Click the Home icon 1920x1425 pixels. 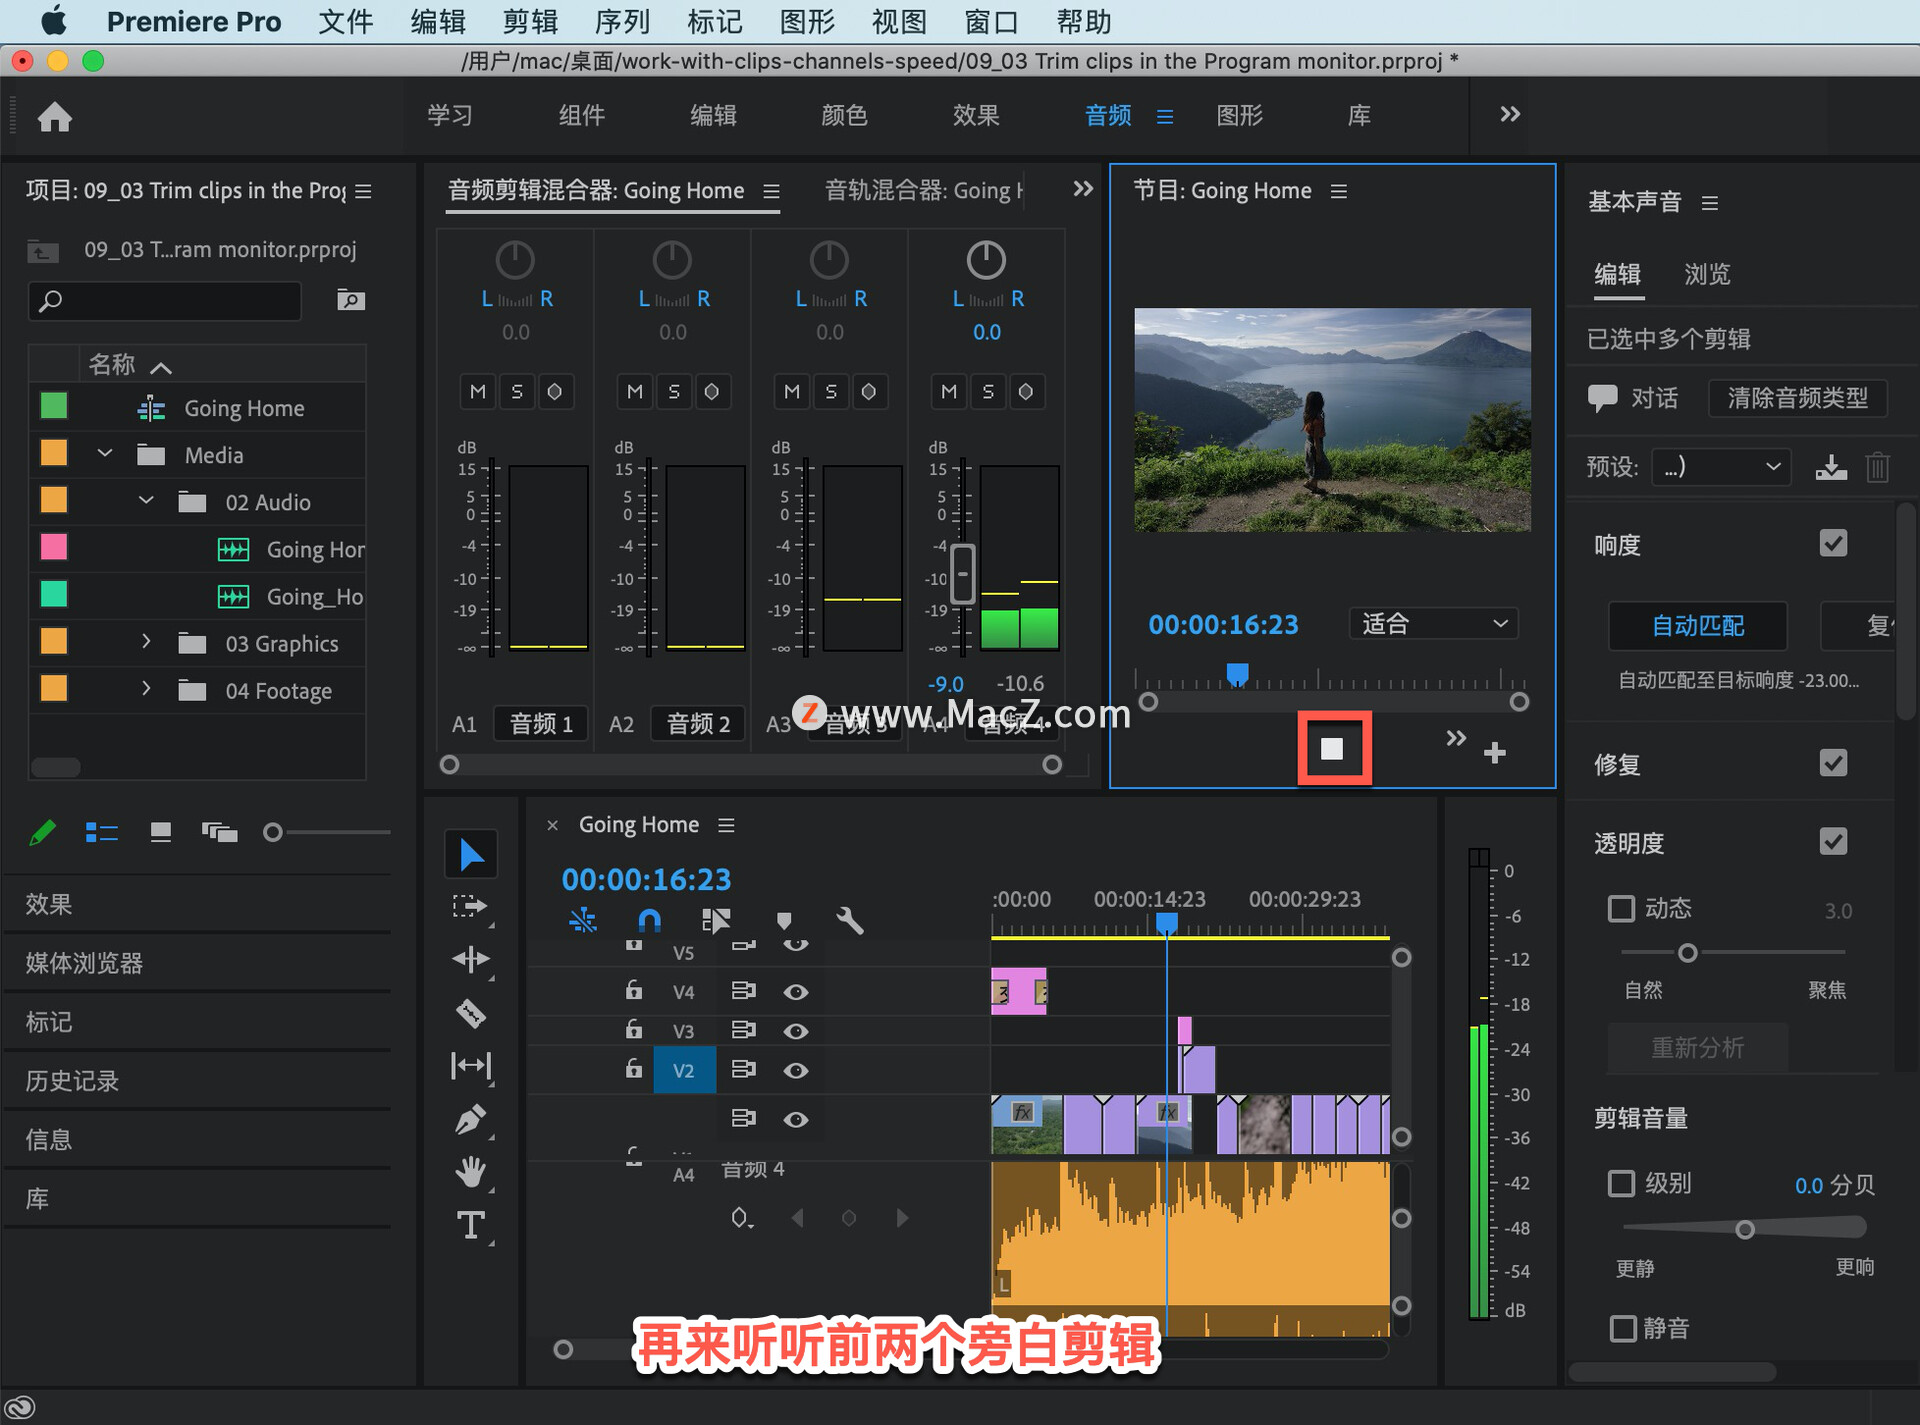(x=55, y=117)
